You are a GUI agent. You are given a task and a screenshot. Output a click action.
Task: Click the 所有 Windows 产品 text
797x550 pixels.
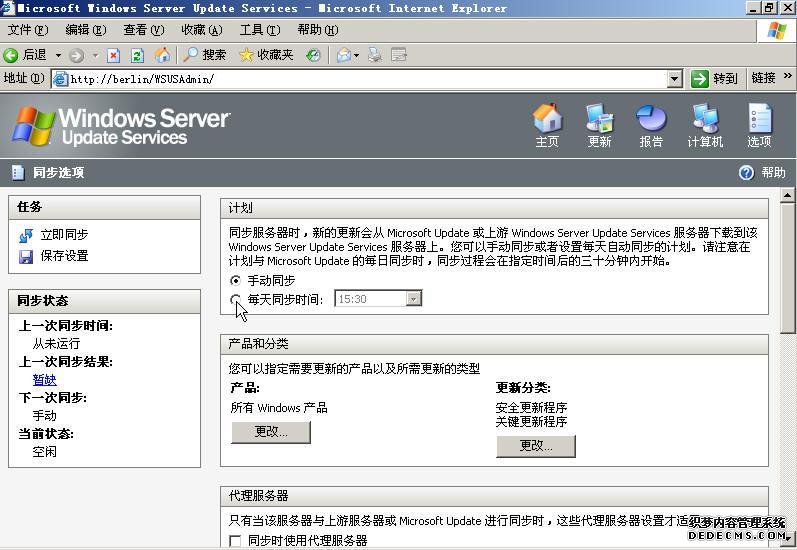click(279, 408)
